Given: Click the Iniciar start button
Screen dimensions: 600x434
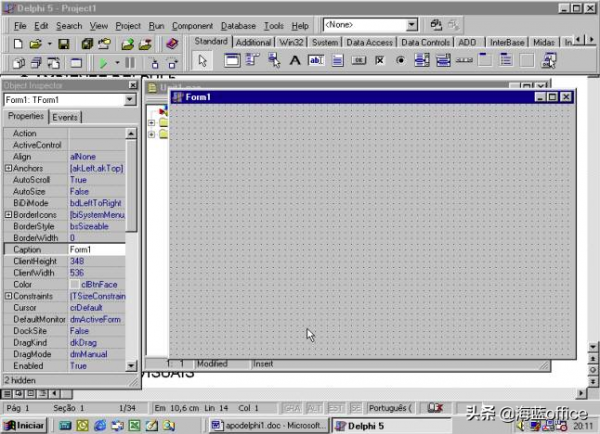Looking at the screenshot, I should 25,425.
